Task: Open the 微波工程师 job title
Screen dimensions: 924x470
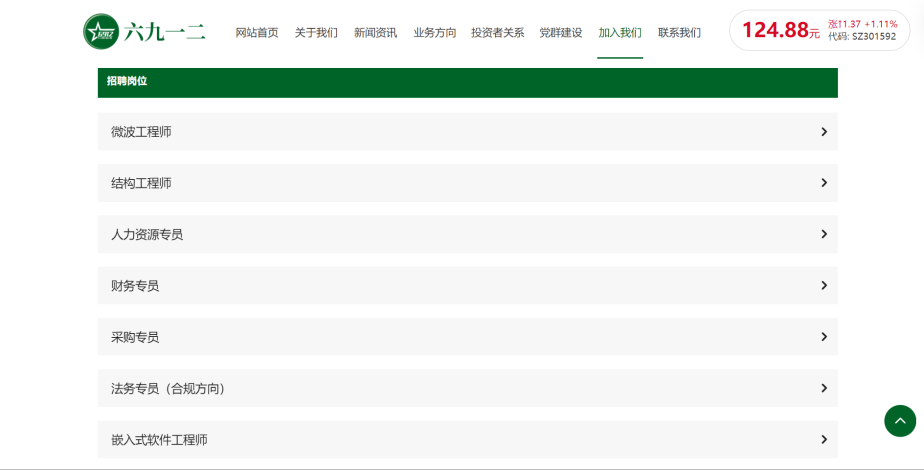Action: point(141,132)
